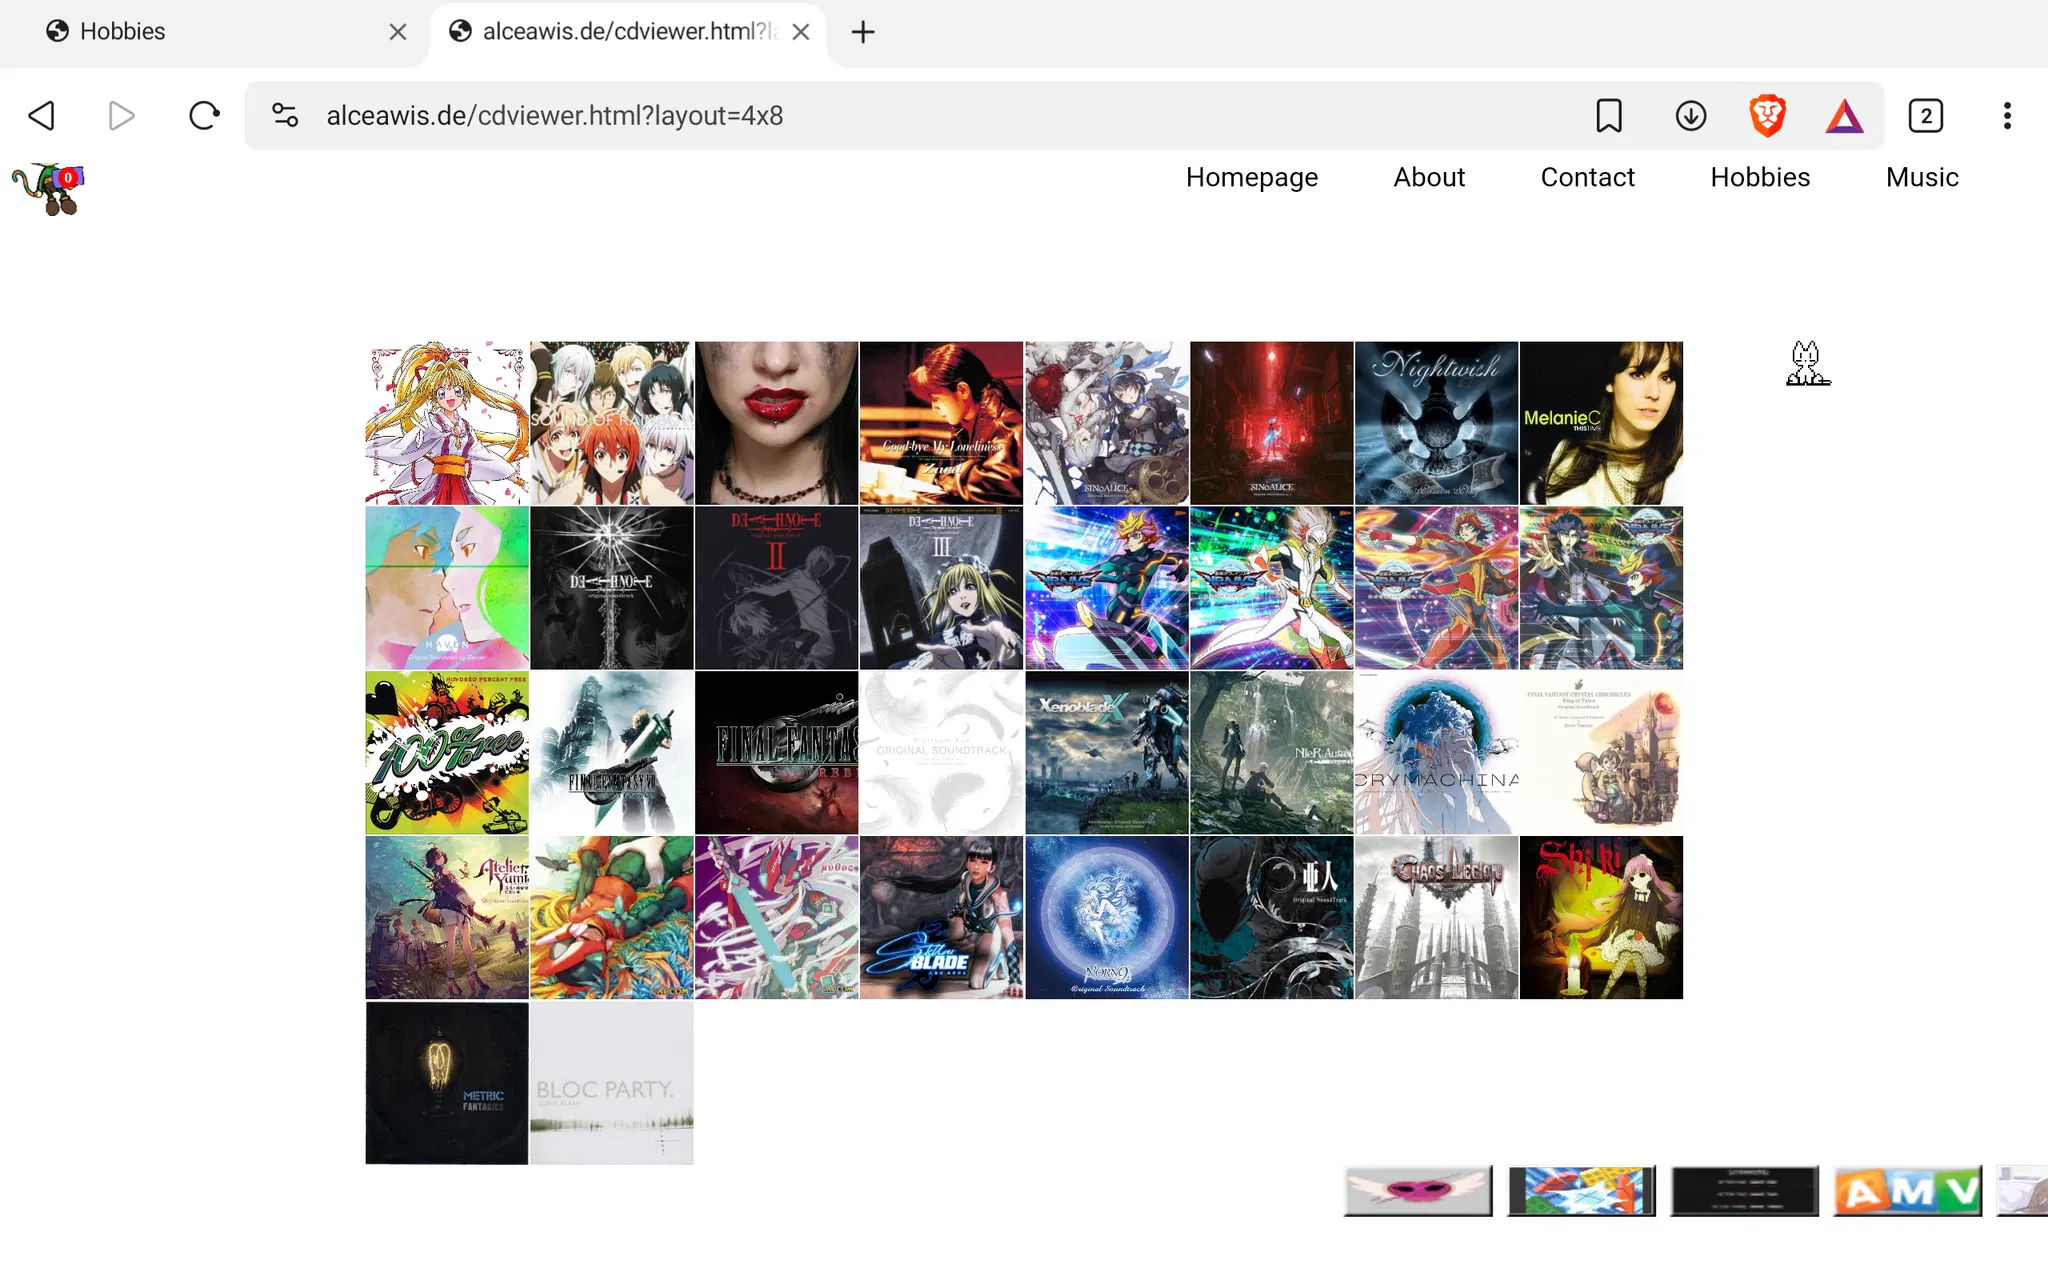This screenshot has width=2048, height=1280.
Task: Open the red lips album cover
Action: pyautogui.click(x=776, y=423)
